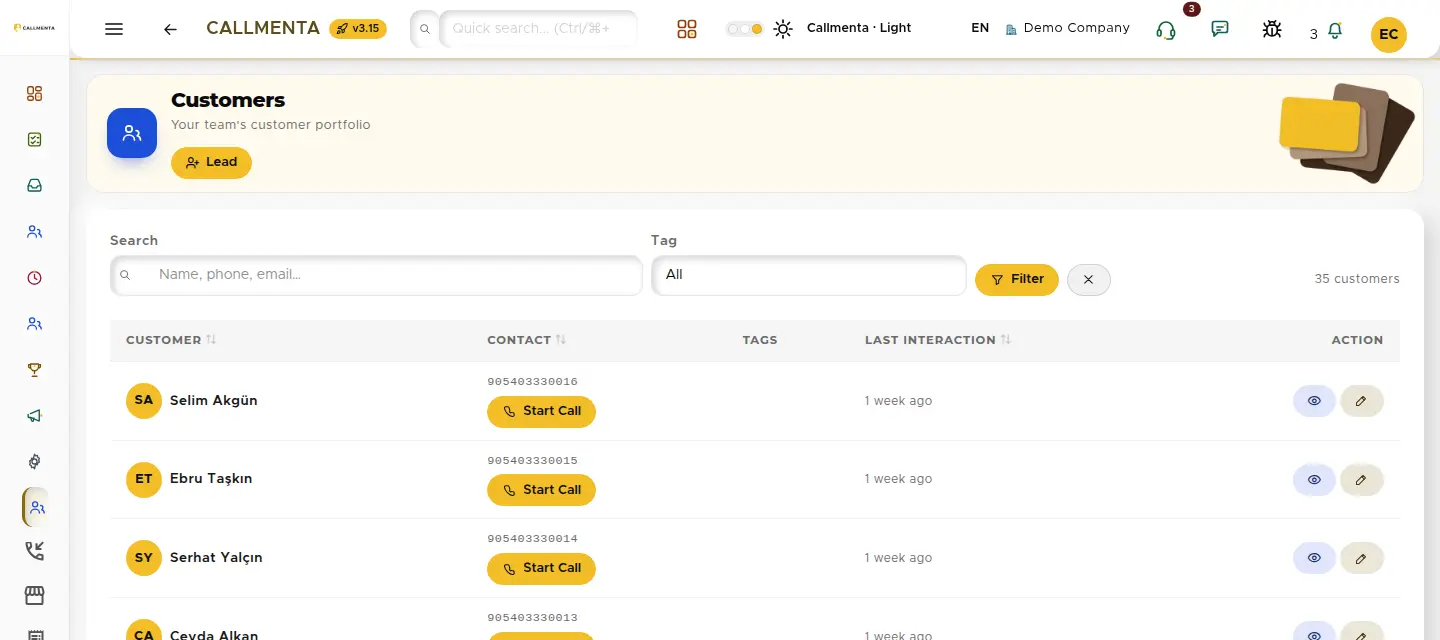This screenshot has width=1440, height=640.
Task: Click the blue Customers page icon
Action: point(132,133)
